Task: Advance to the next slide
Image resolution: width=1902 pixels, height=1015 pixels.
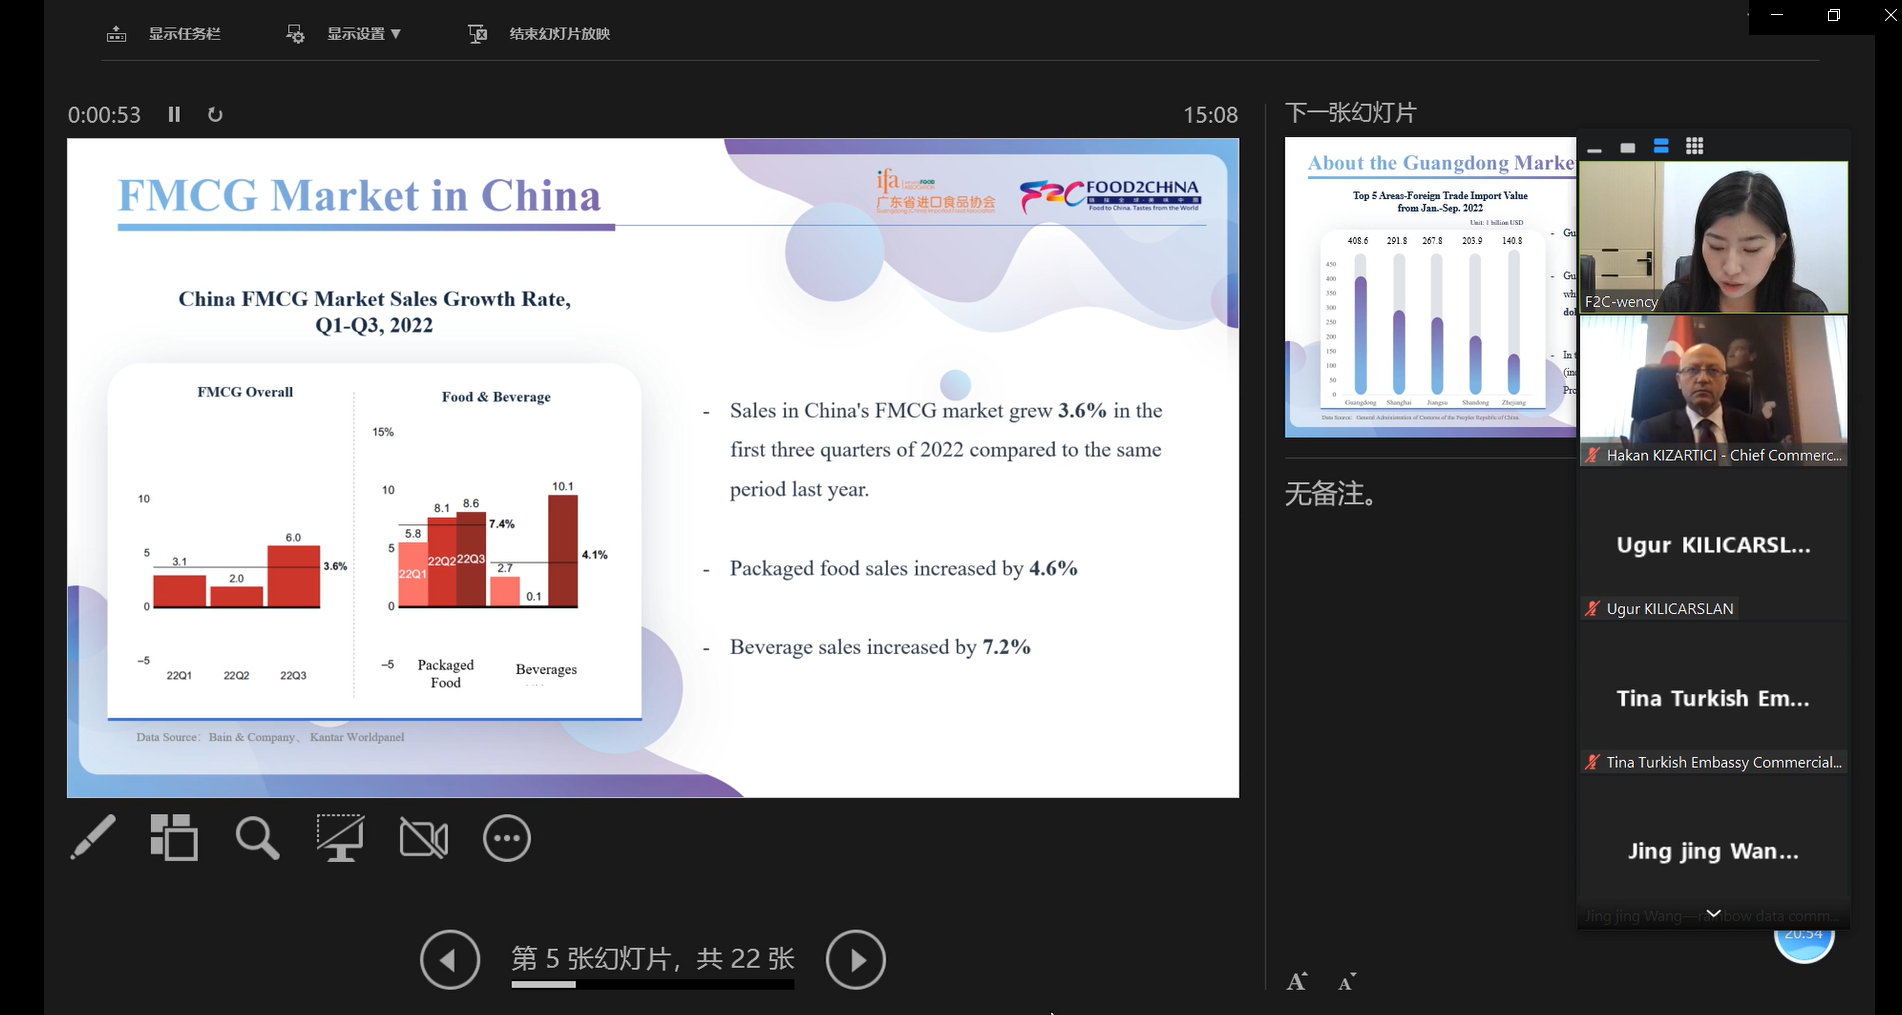Action: [x=855, y=960]
